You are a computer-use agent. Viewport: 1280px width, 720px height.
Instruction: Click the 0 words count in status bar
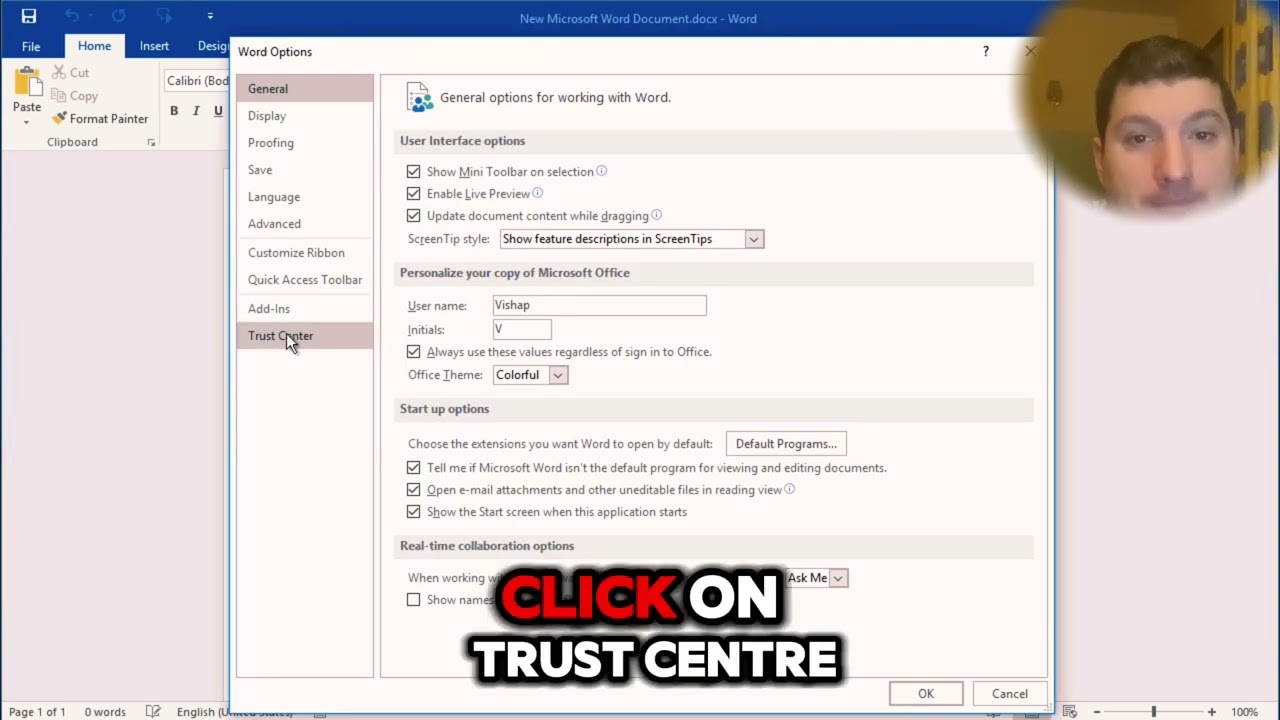point(105,712)
